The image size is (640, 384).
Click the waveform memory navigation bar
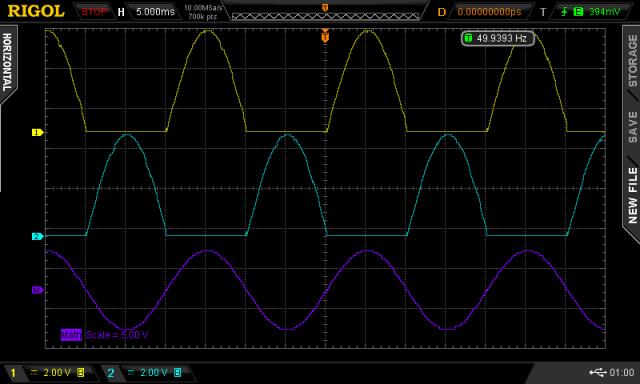coord(325,16)
